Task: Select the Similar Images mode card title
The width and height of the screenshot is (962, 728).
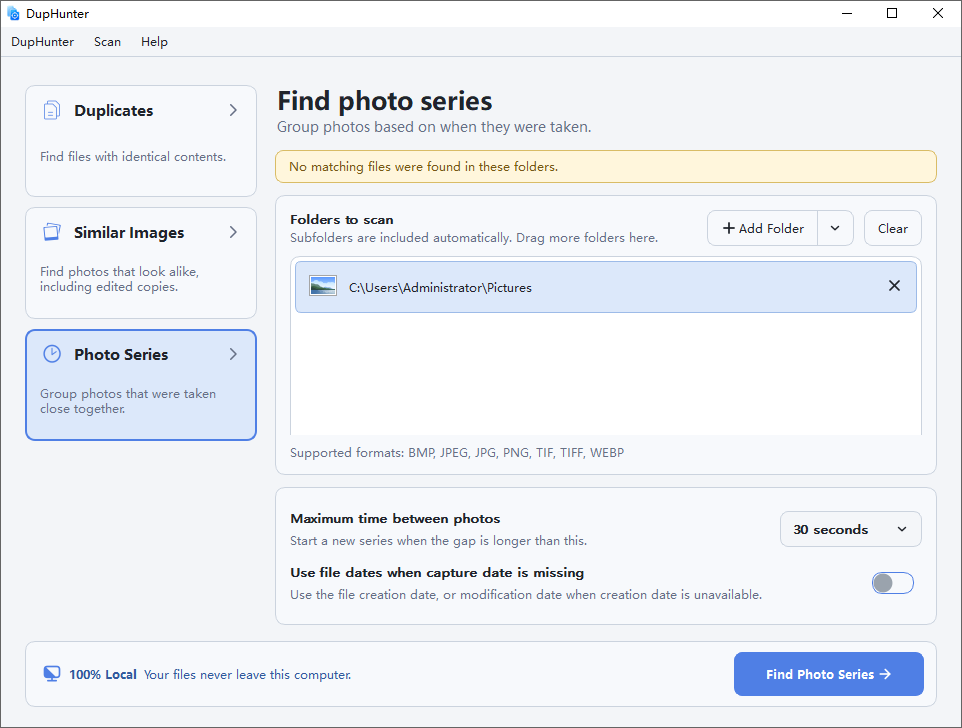Action: [x=129, y=233]
